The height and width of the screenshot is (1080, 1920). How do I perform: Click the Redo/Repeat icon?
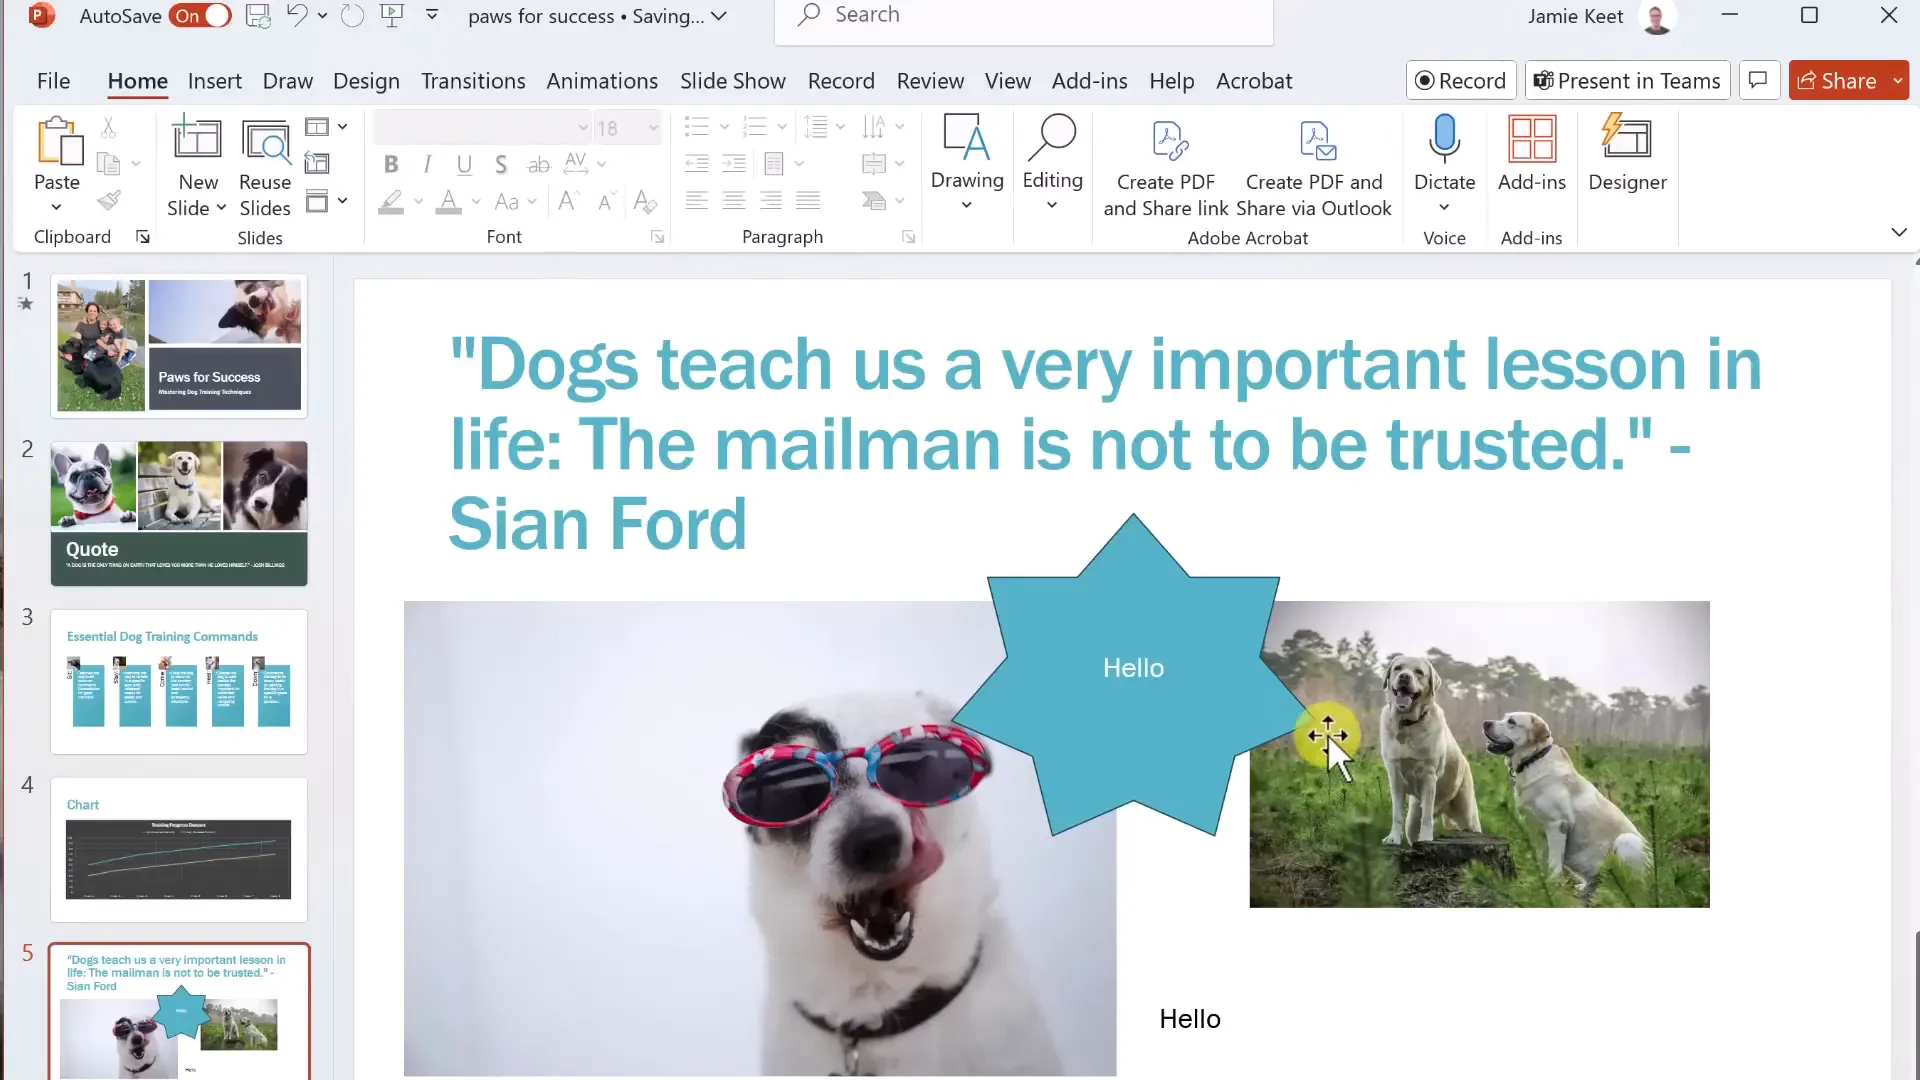coord(352,16)
